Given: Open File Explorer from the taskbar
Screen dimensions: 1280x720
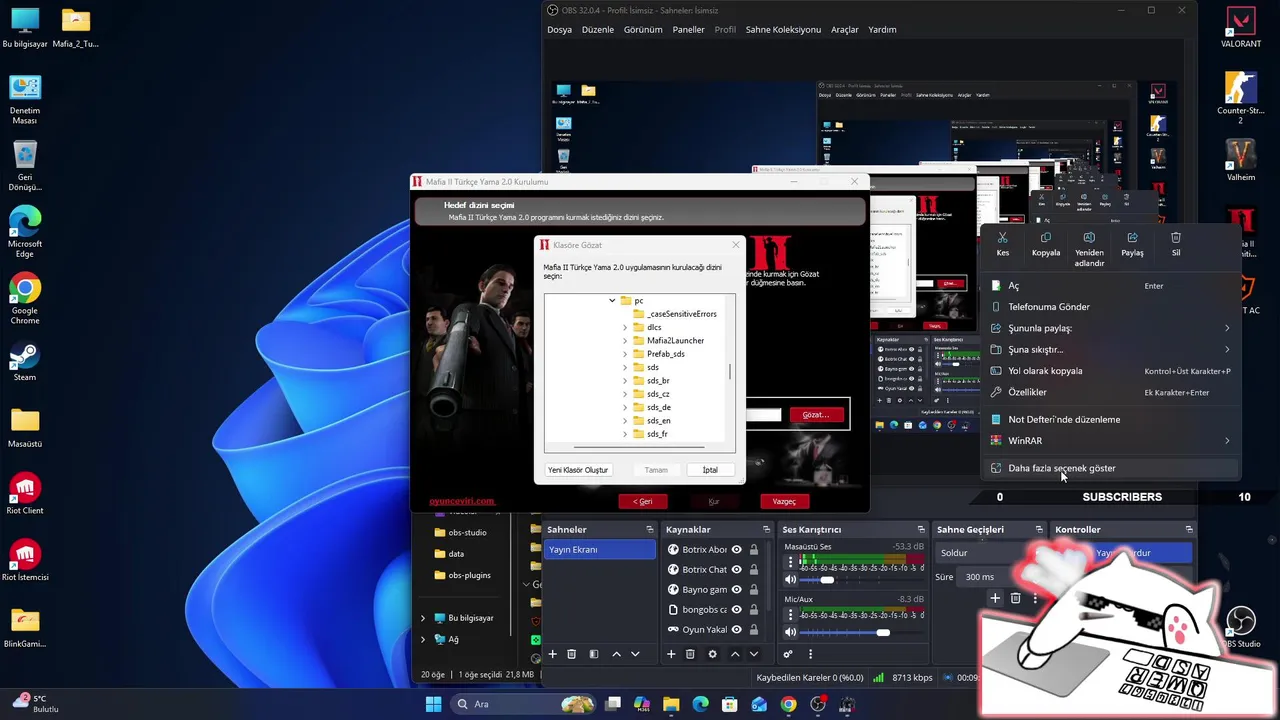Looking at the screenshot, I should tap(671, 704).
